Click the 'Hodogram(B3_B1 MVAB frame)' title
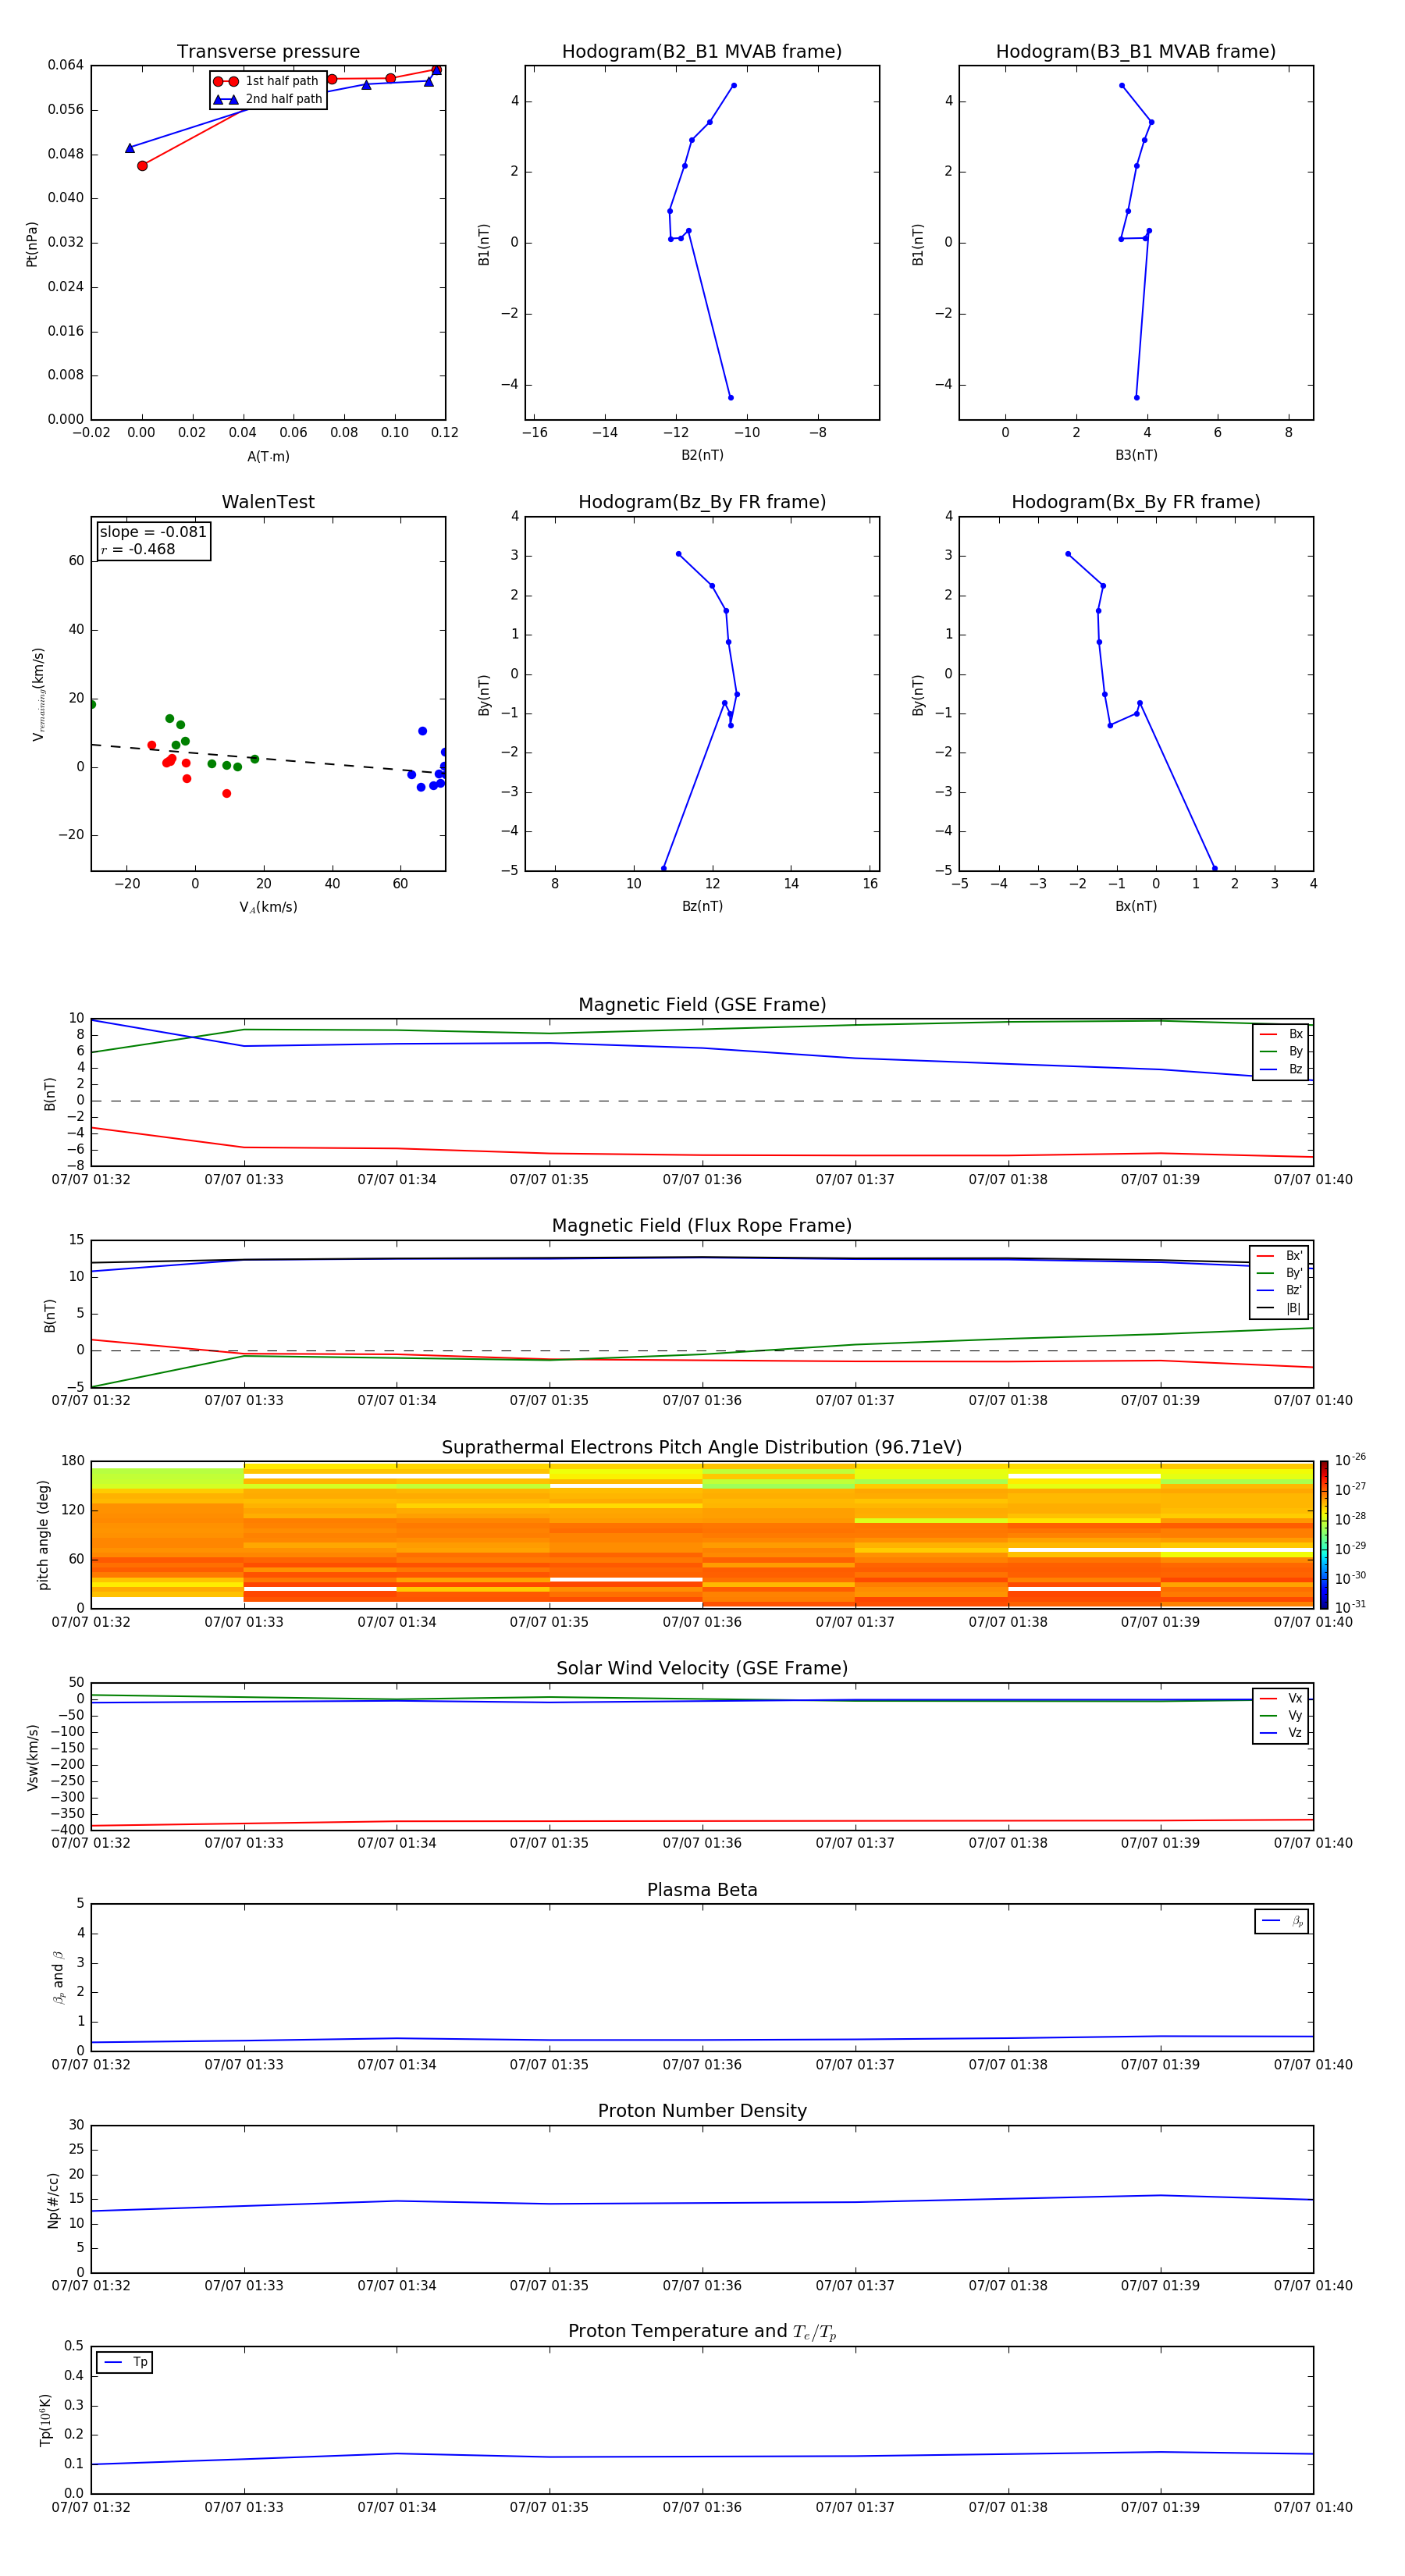 click(1136, 52)
